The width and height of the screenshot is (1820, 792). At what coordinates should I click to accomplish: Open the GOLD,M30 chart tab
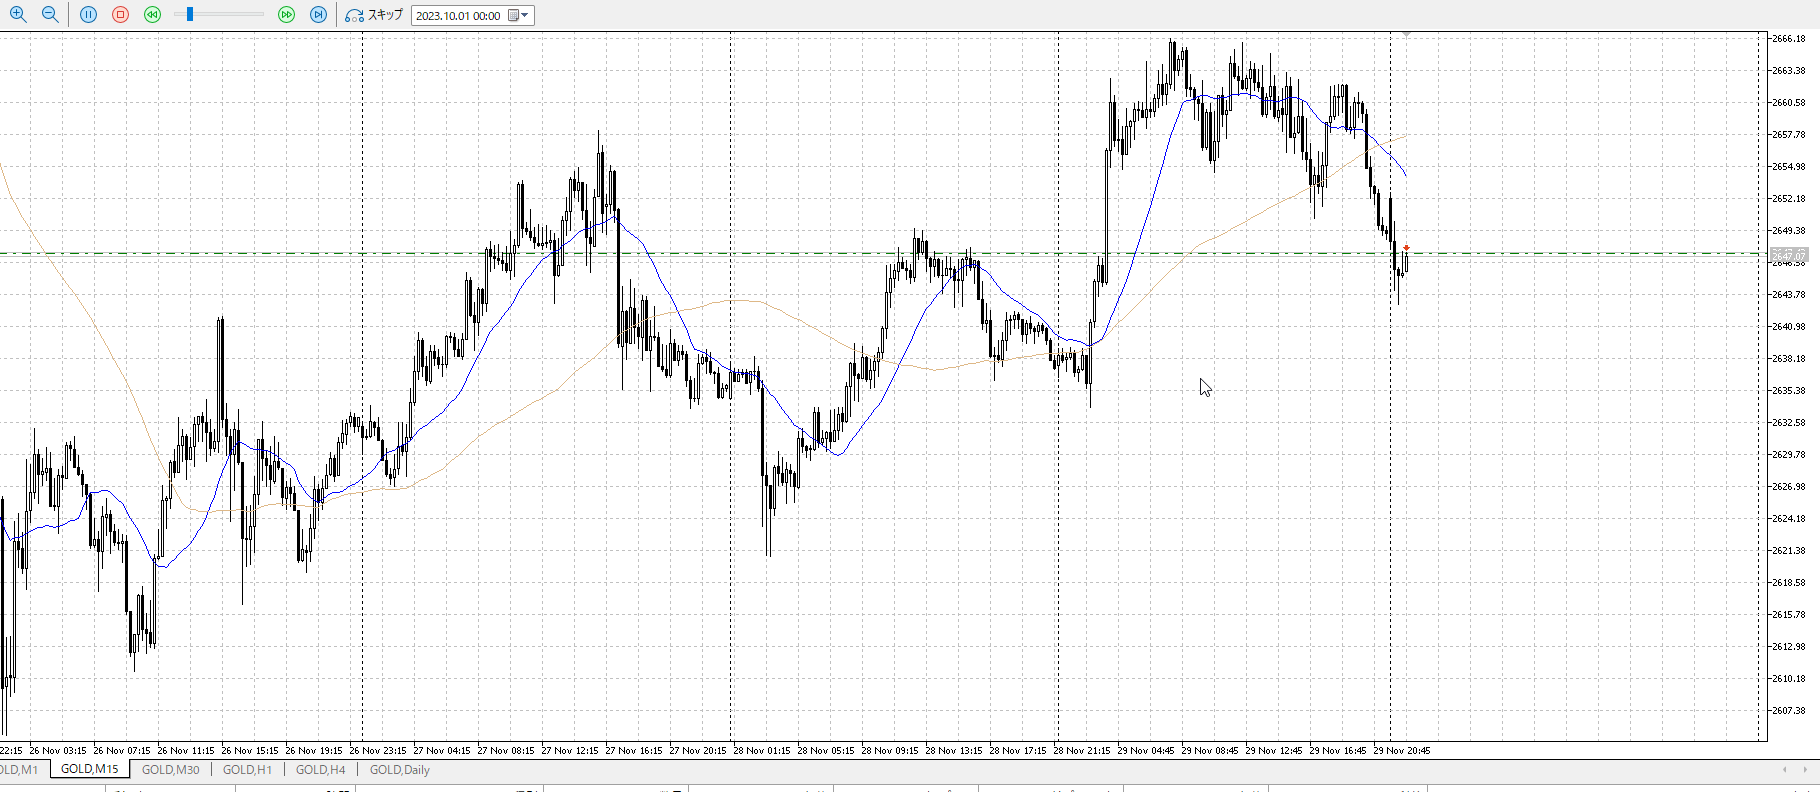tap(170, 770)
